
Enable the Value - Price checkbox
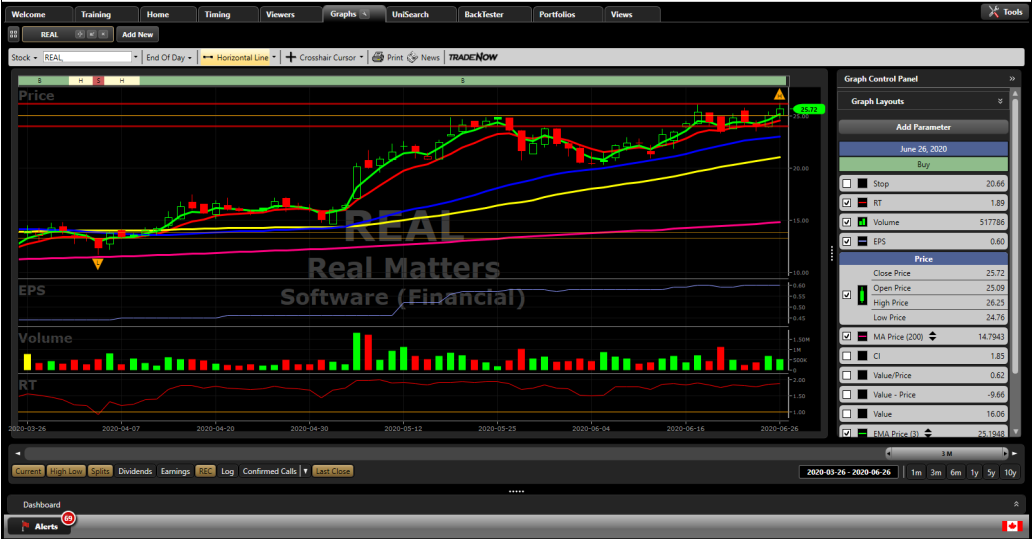[x=846, y=394]
